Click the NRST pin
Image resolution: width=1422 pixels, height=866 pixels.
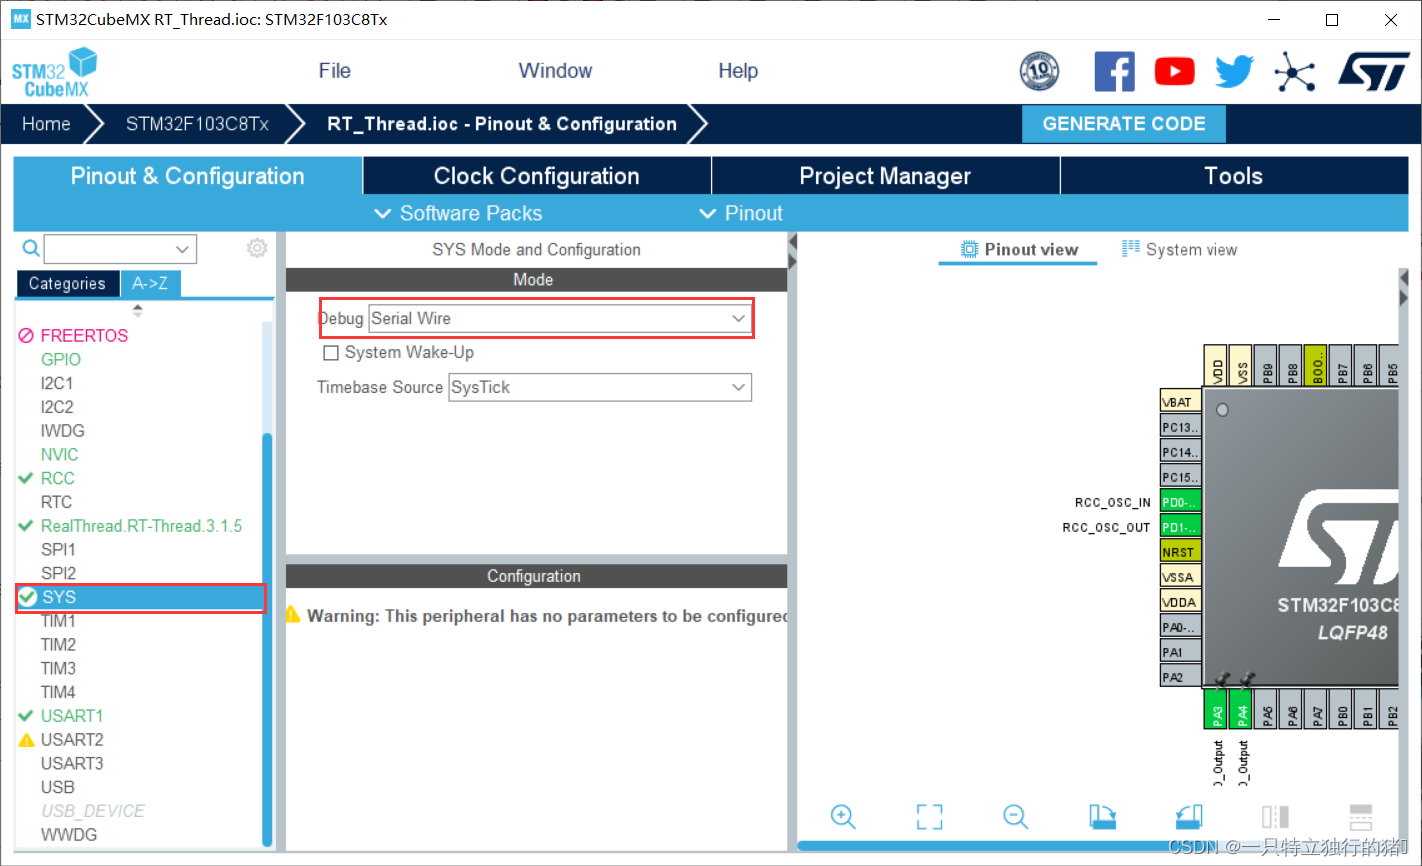[x=1180, y=552]
